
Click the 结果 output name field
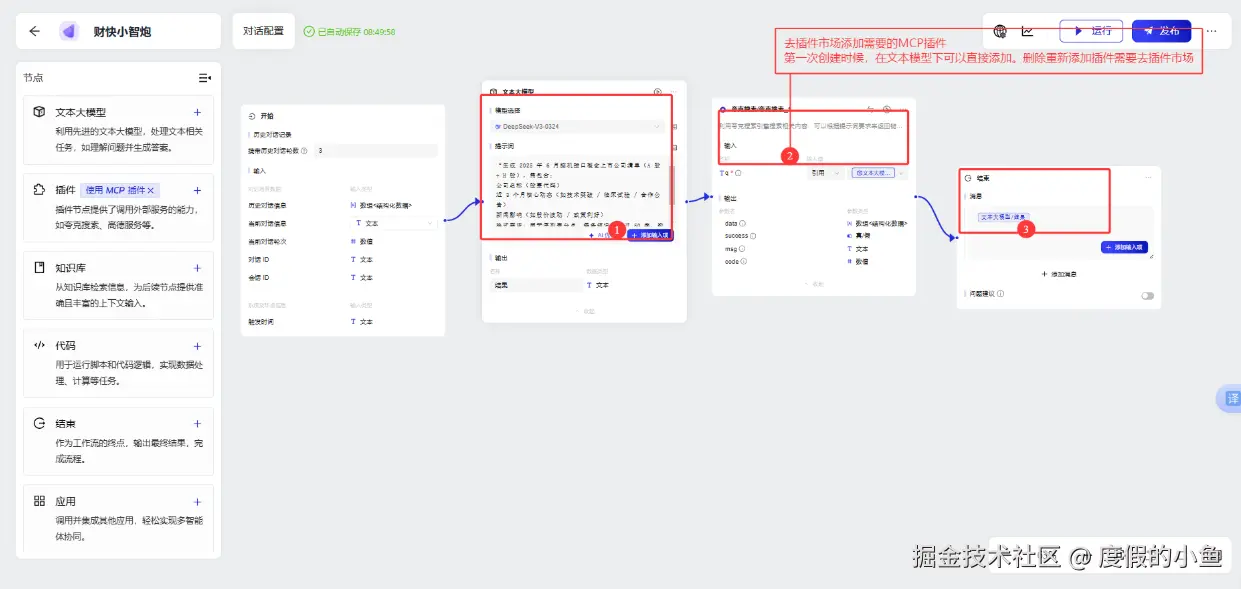click(535, 285)
